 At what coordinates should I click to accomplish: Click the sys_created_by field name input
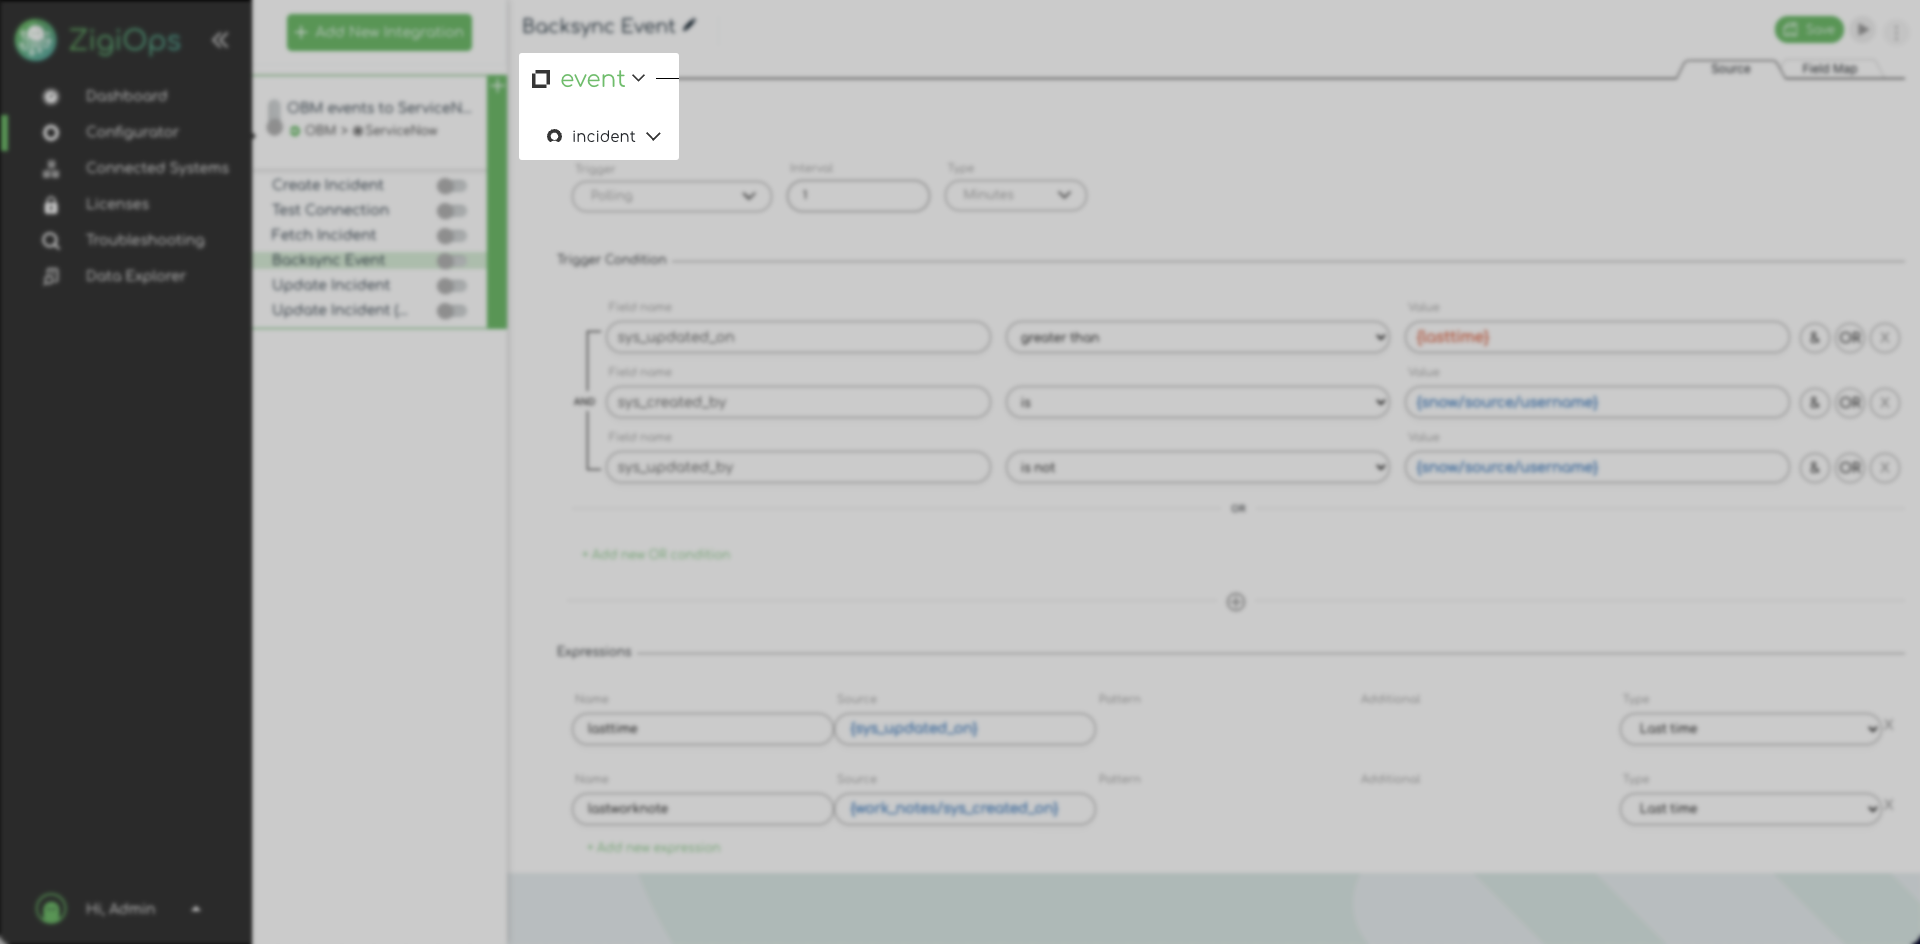coord(798,402)
